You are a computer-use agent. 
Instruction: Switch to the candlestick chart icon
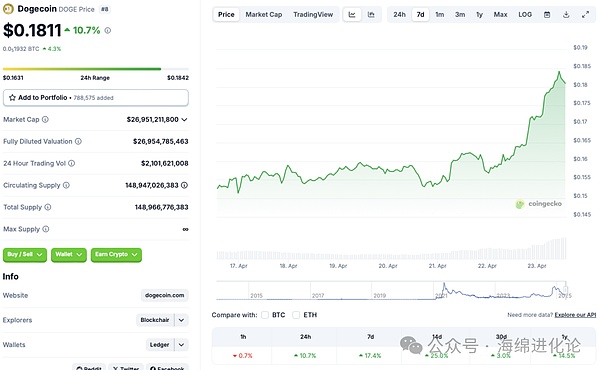point(371,15)
